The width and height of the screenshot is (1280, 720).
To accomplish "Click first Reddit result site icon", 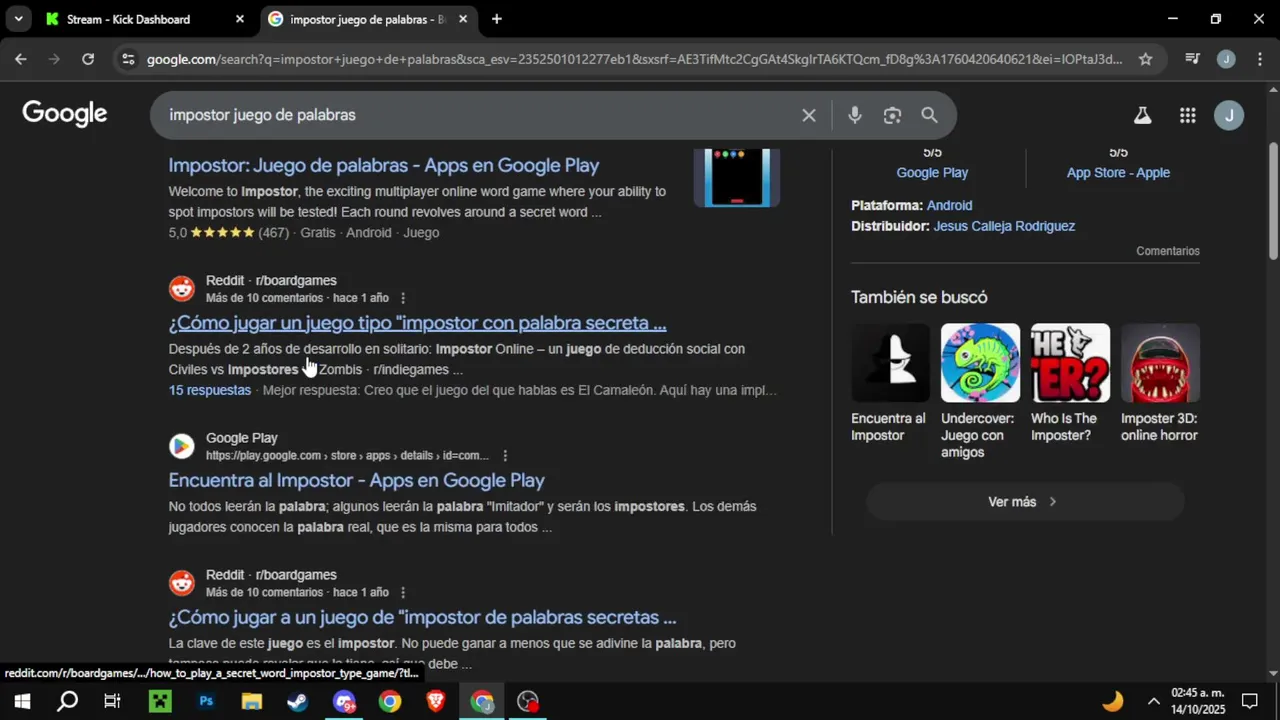I will point(182,289).
